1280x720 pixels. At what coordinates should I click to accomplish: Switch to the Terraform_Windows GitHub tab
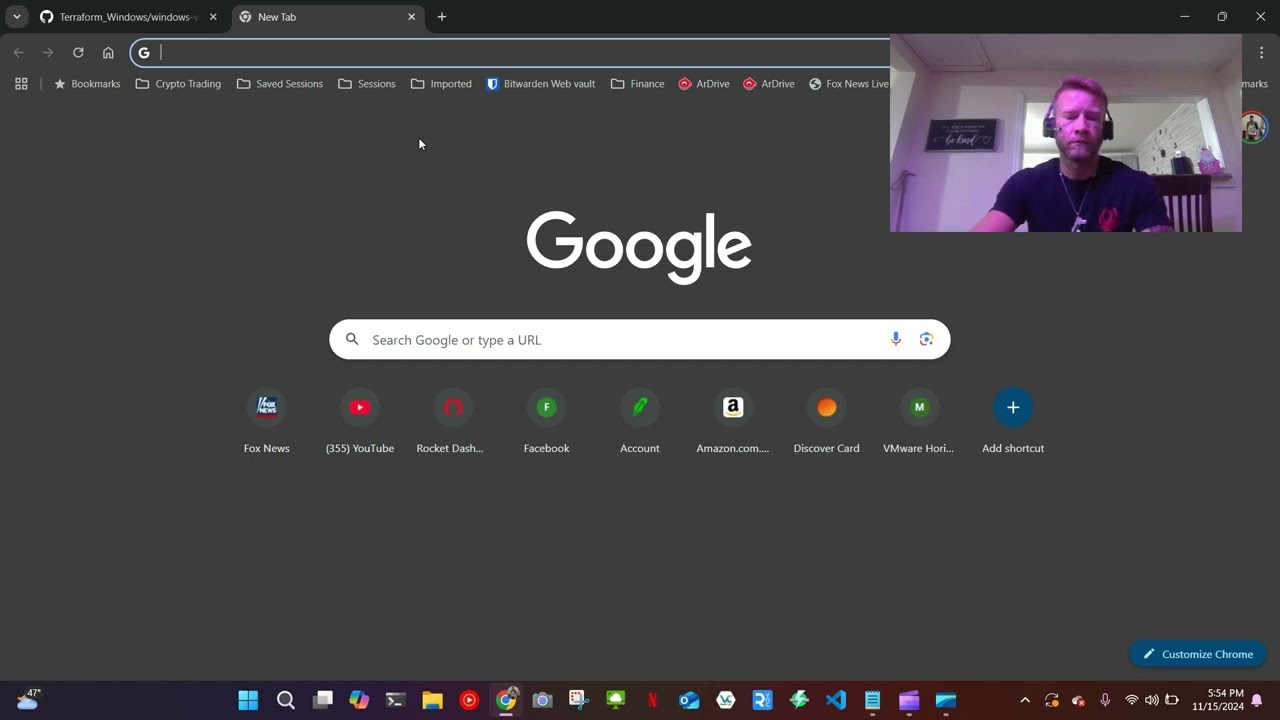tap(118, 17)
